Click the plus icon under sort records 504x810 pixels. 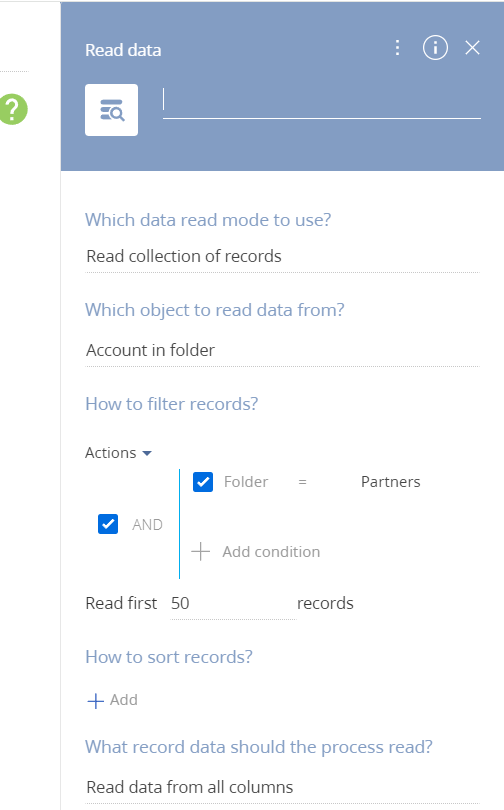point(96,700)
